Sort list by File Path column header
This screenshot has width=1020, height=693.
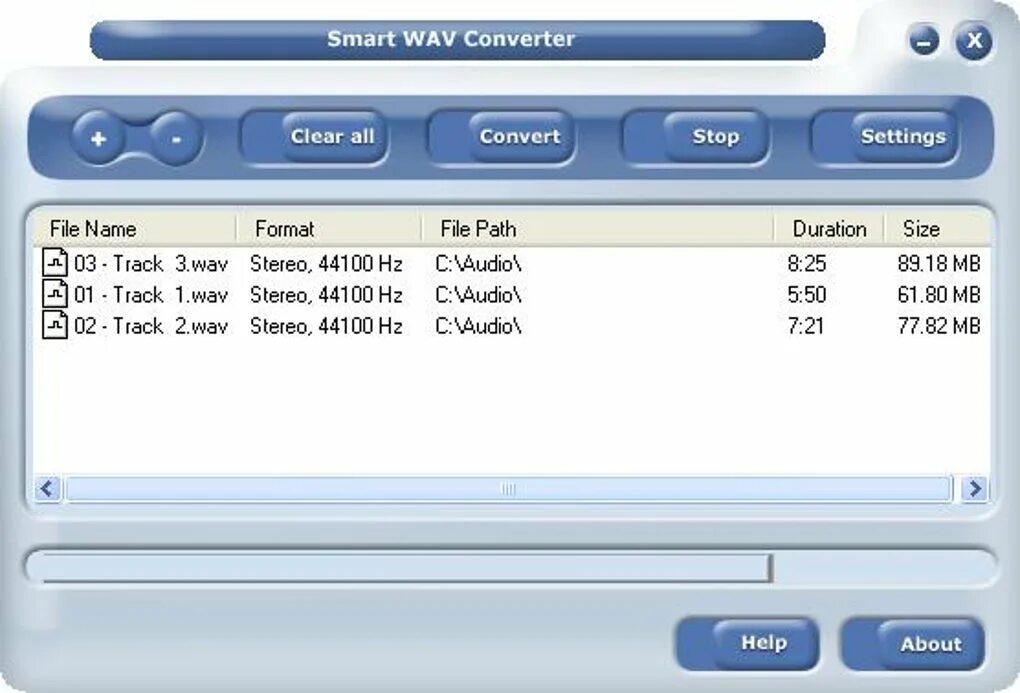click(598, 229)
